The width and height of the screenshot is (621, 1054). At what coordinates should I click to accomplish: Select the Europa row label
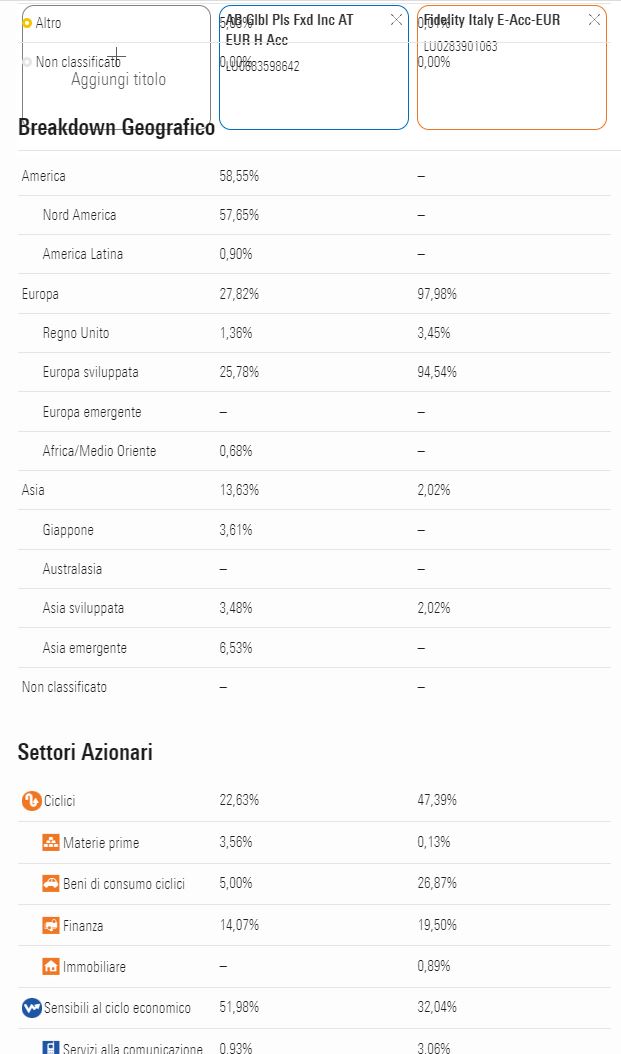(x=40, y=294)
